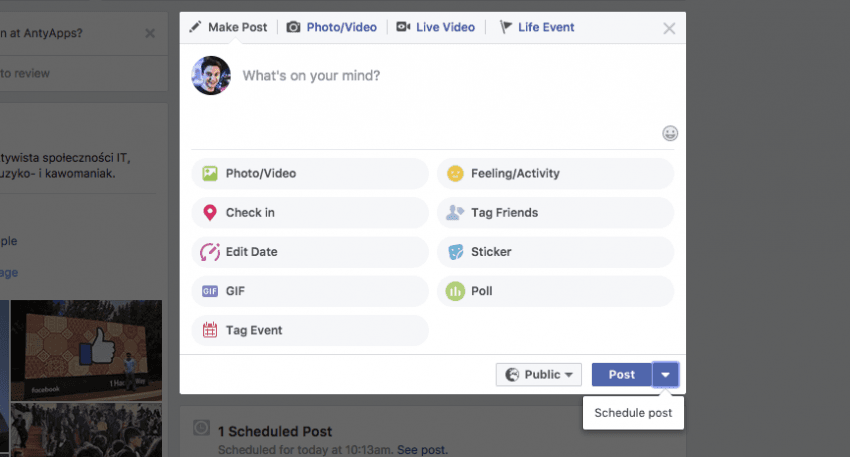Follow the See post link
Image resolution: width=850 pixels, height=457 pixels.
click(422, 450)
